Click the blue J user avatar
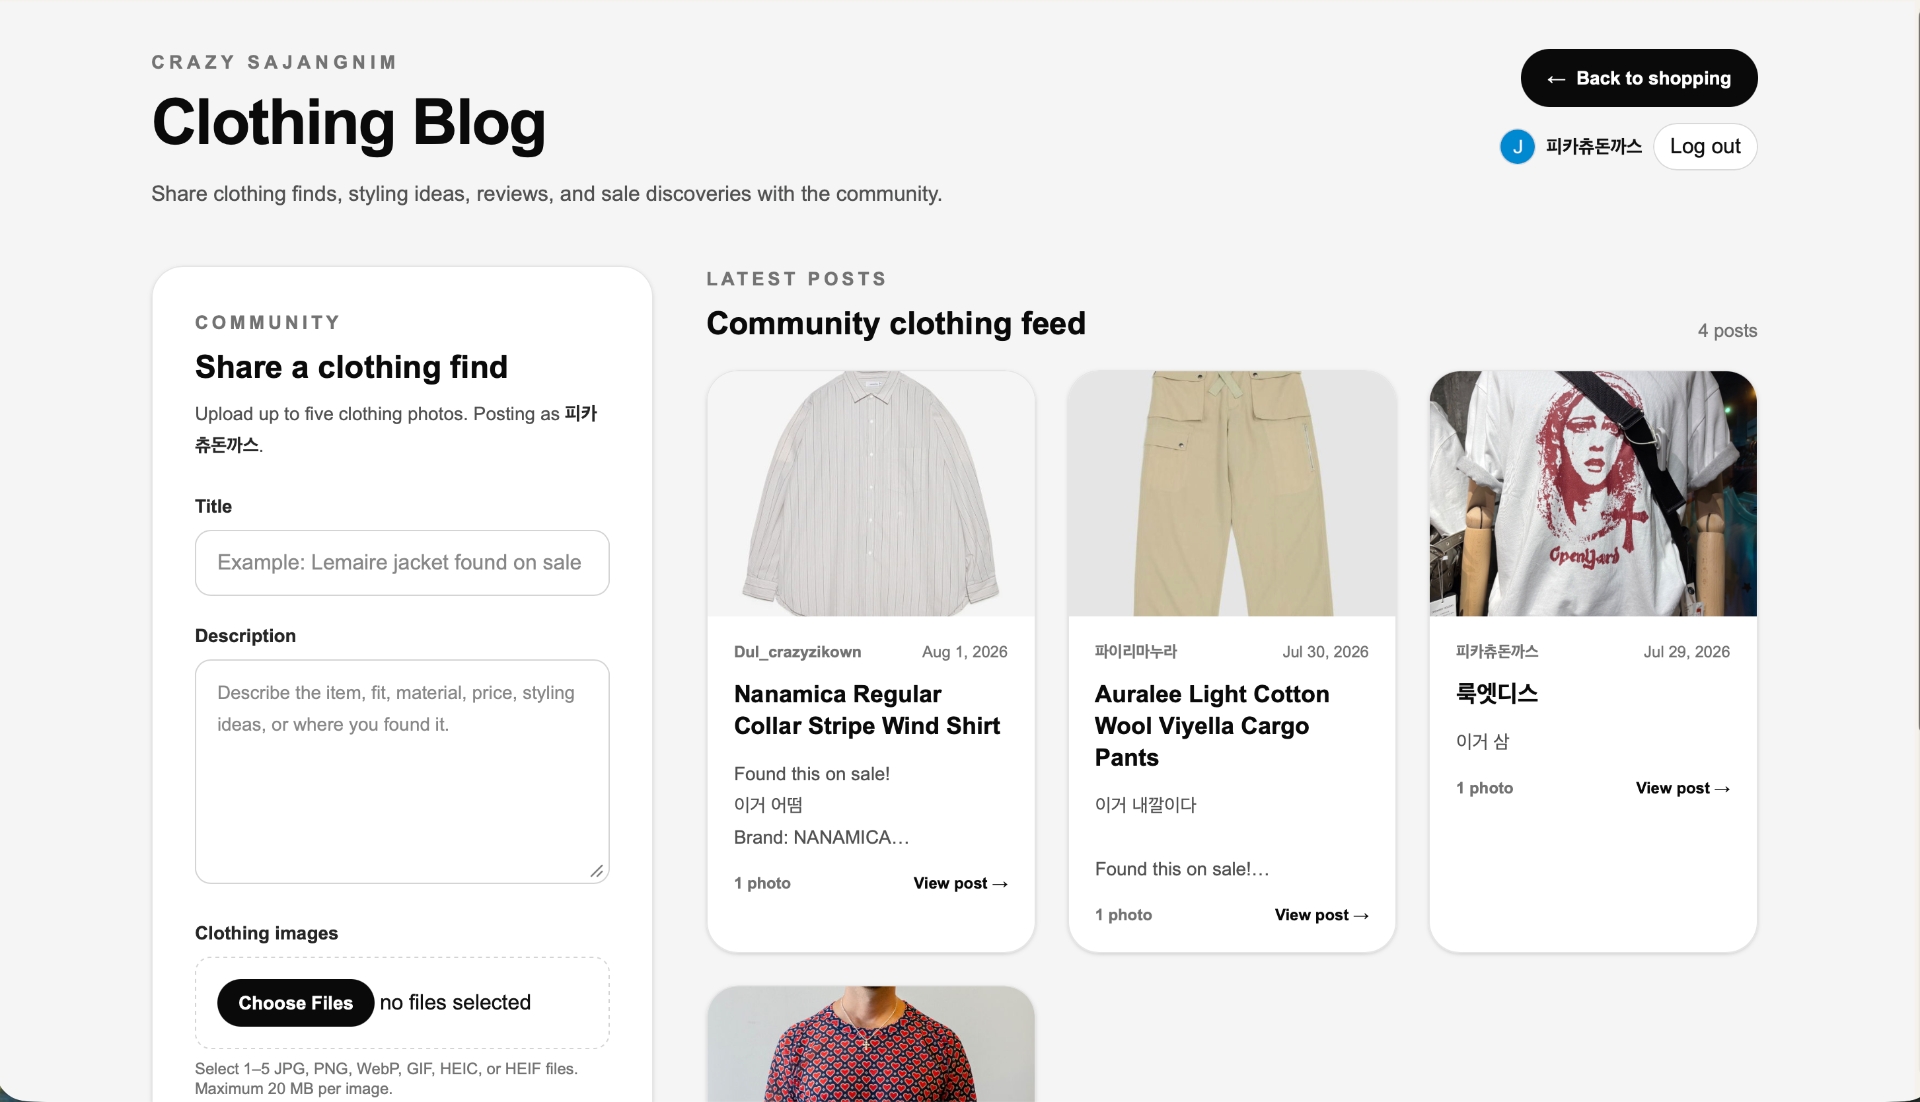The width and height of the screenshot is (1920, 1102). [1517, 147]
